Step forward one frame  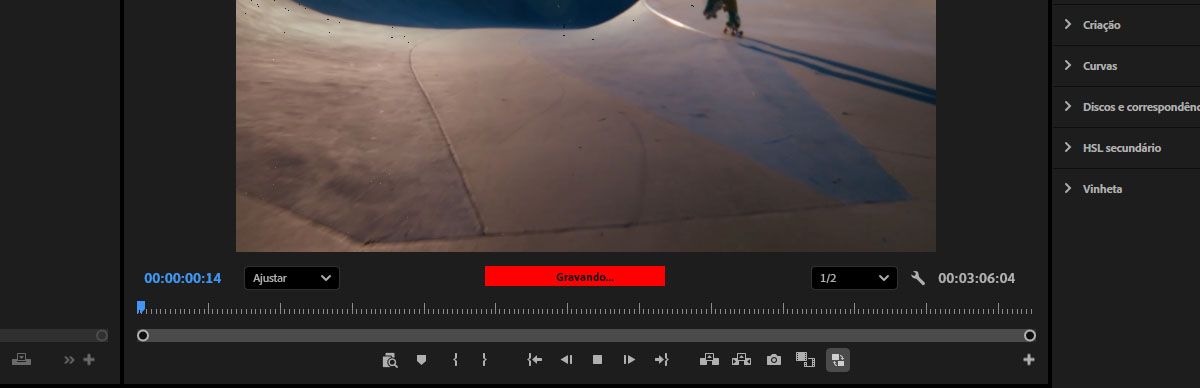tap(629, 359)
